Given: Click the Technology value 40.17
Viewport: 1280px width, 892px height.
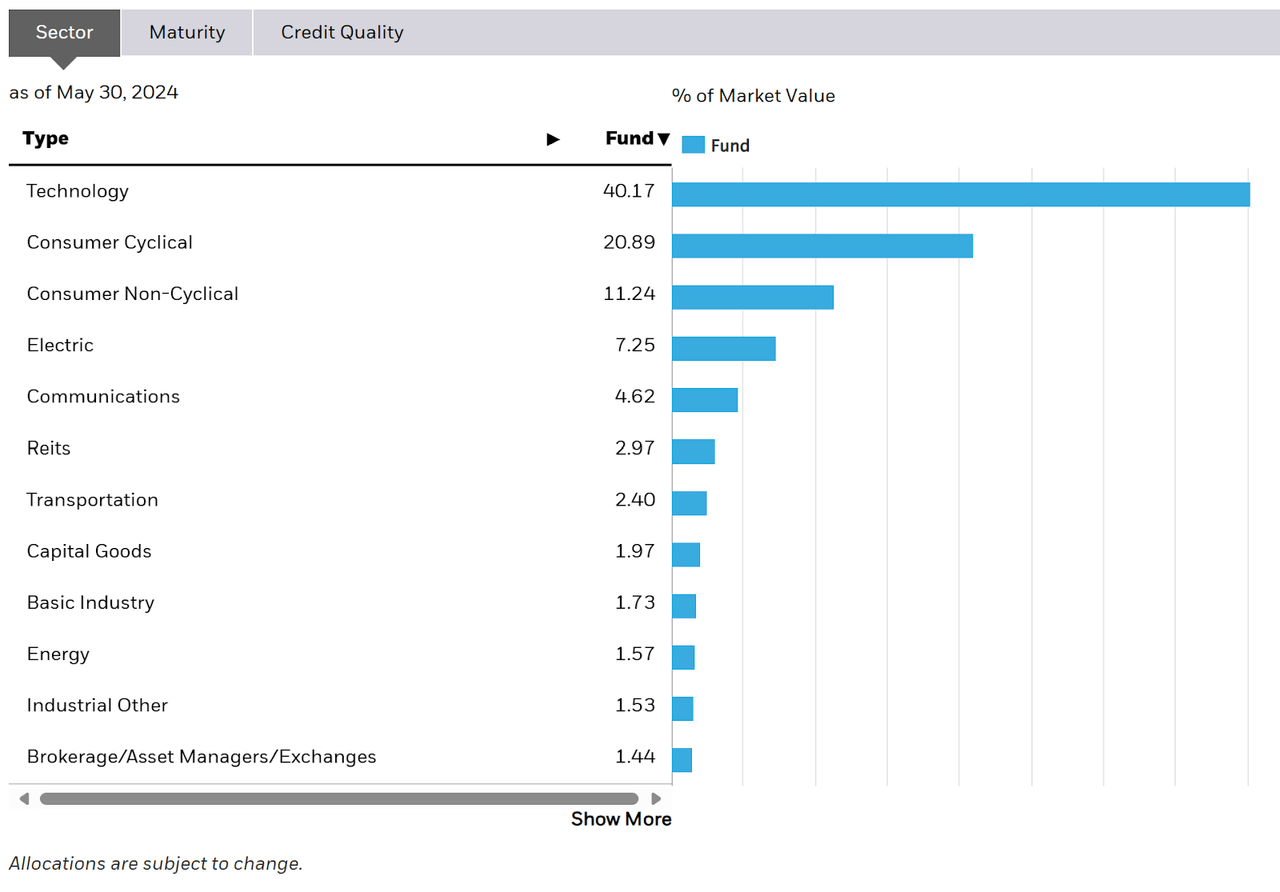Looking at the screenshot, I should click(x=629, y=190).
